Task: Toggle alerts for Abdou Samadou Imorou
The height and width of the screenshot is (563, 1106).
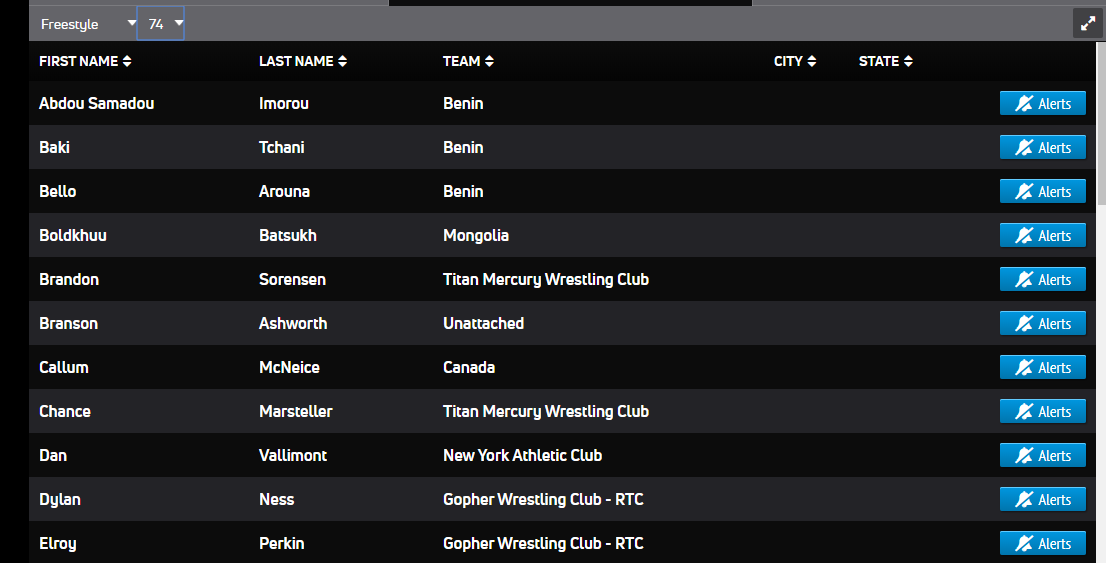Action: pyautogui.click(x=1043, y=103)
